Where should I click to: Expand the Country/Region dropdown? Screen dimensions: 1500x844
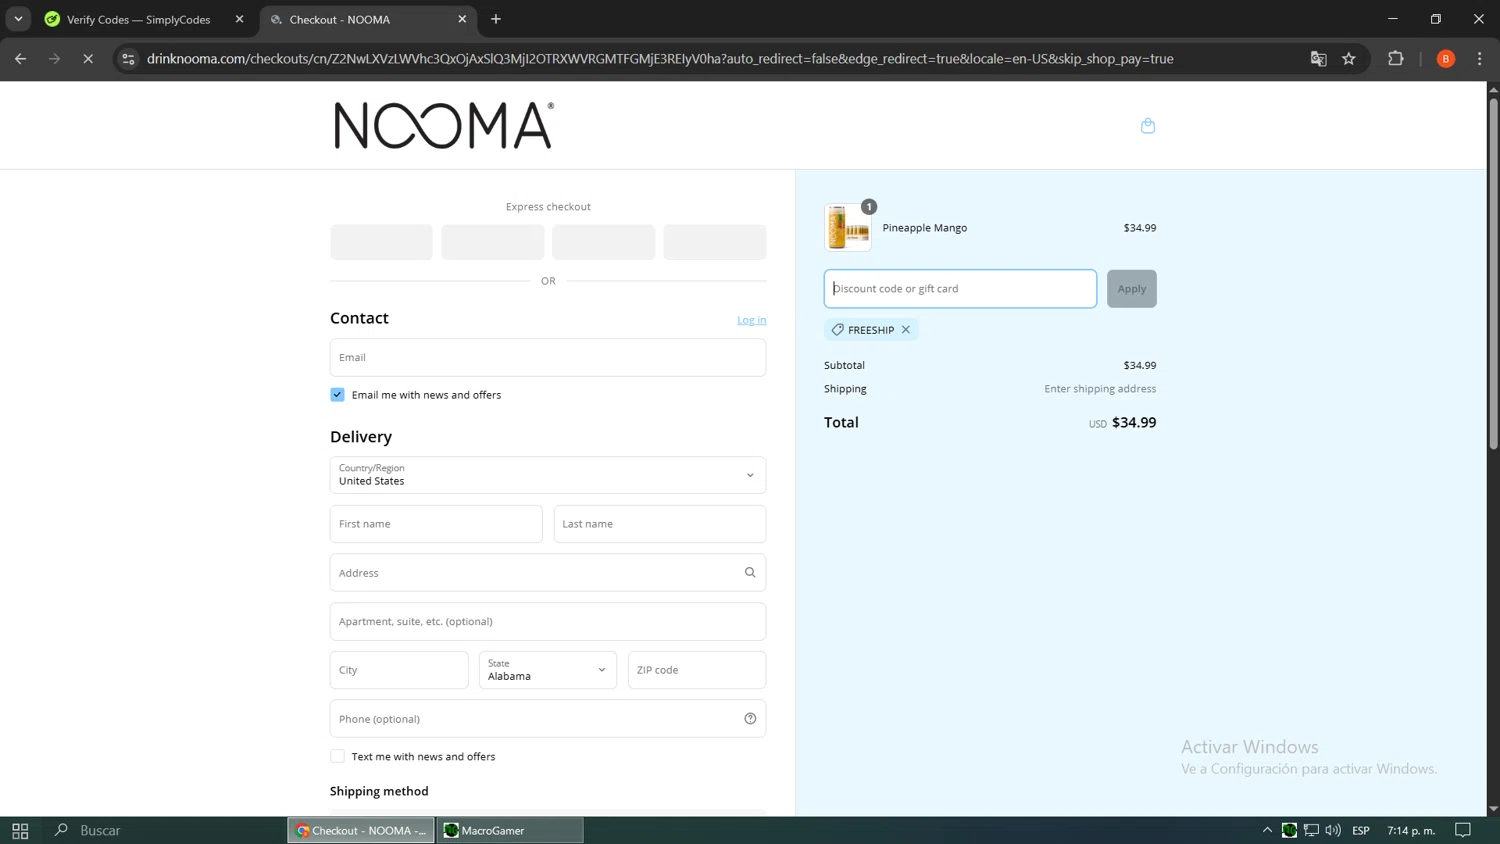pyautogui.click(x=548, y=475)
